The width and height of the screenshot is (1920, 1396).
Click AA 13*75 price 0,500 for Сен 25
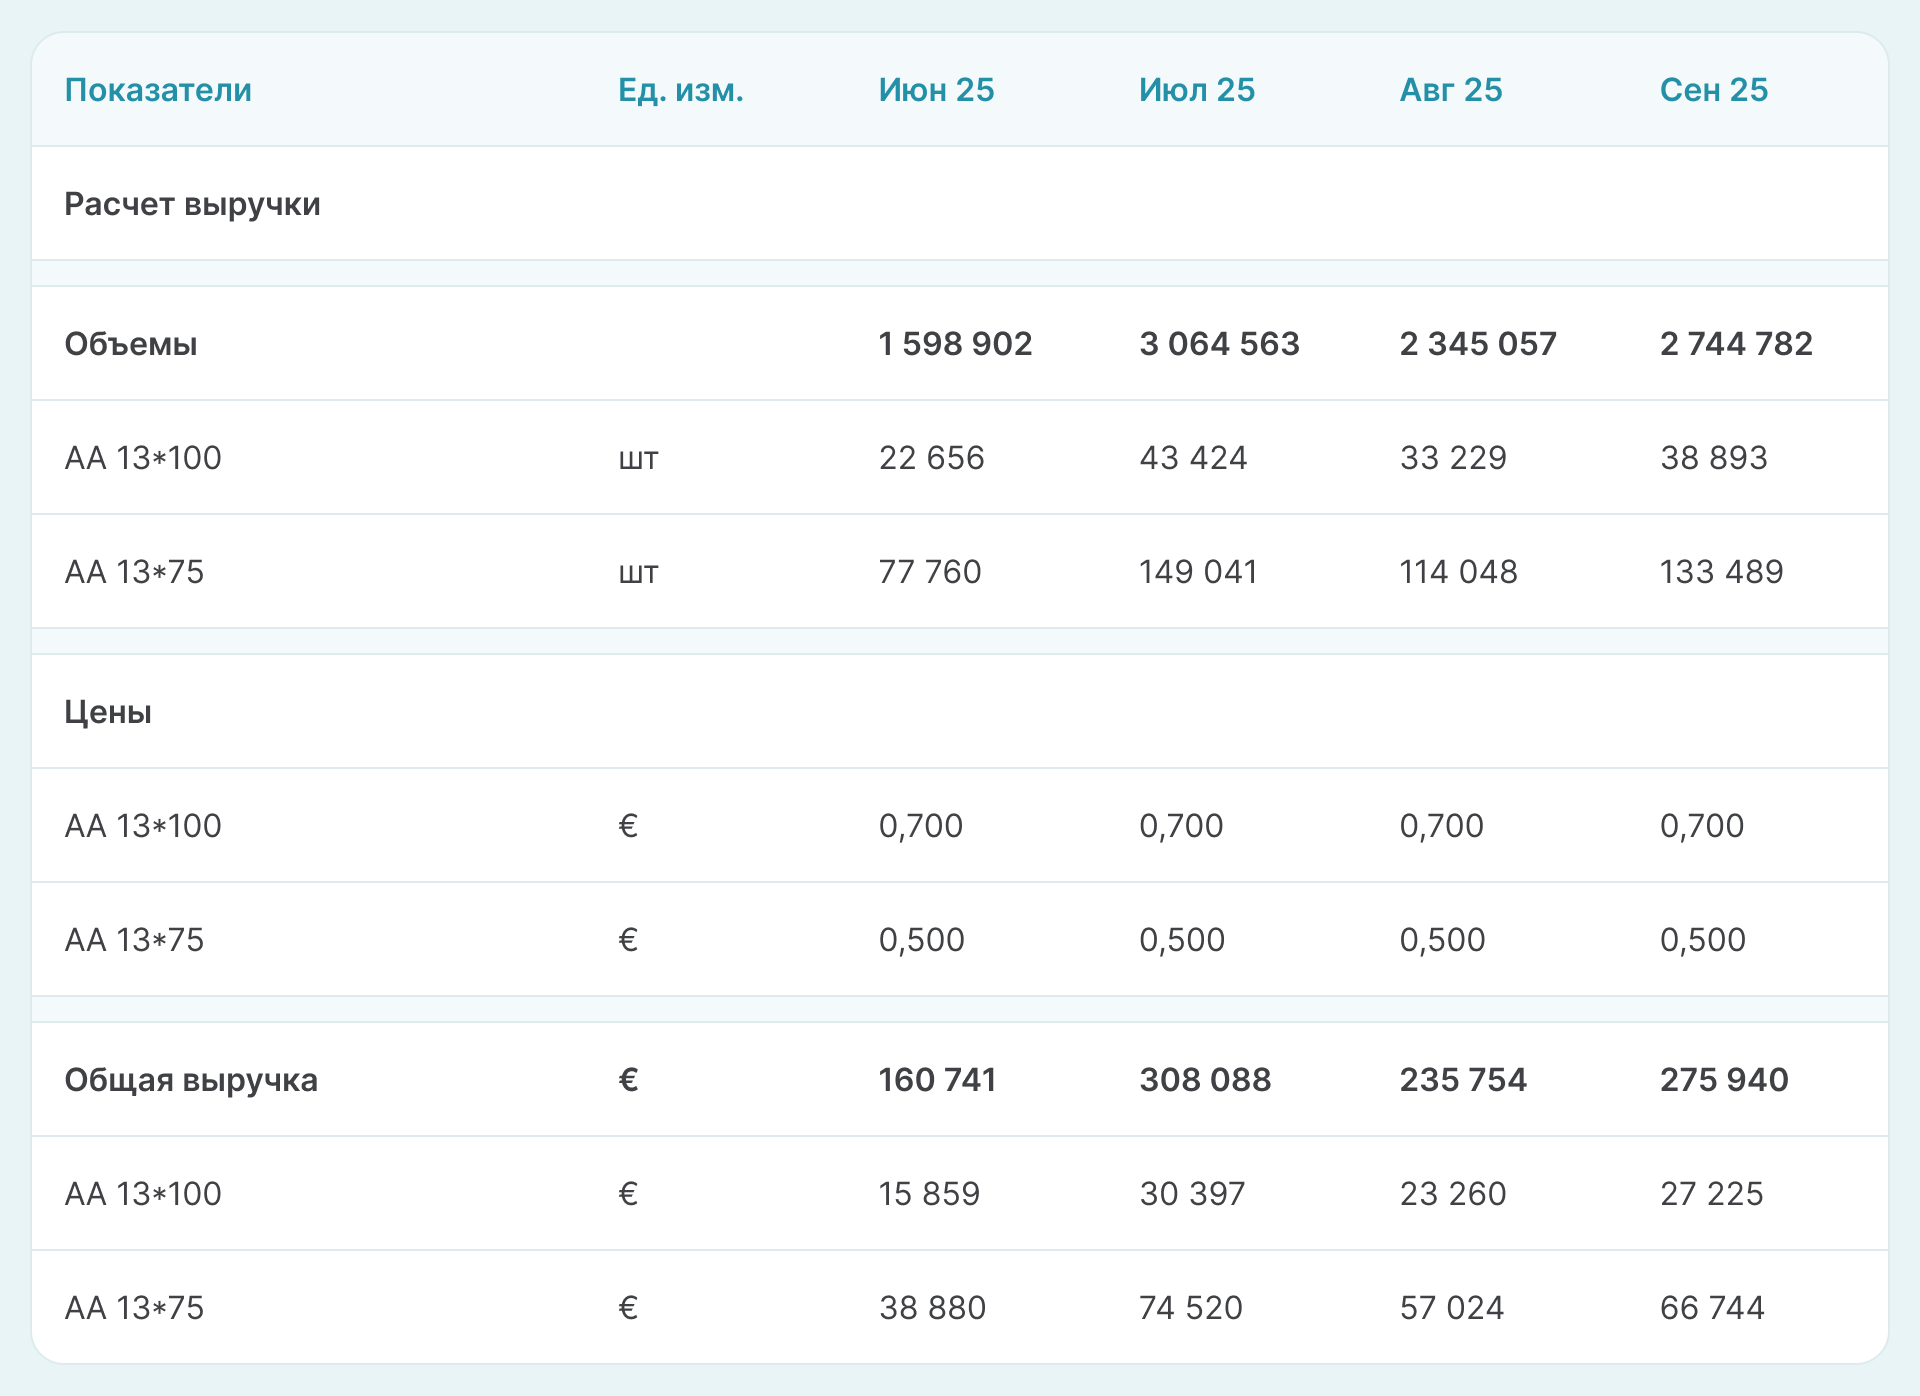pos(1702,940)
